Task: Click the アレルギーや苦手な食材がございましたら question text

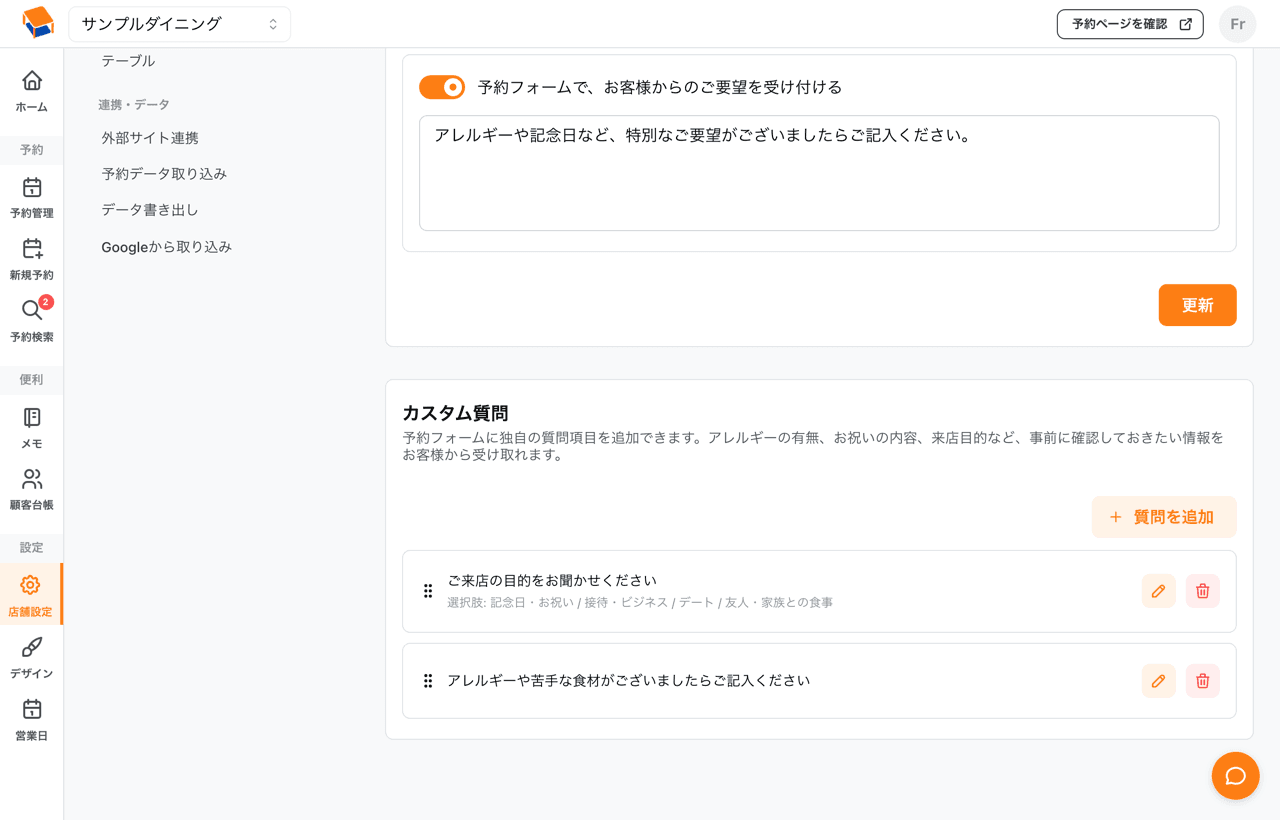Action: tap(628, 681)
